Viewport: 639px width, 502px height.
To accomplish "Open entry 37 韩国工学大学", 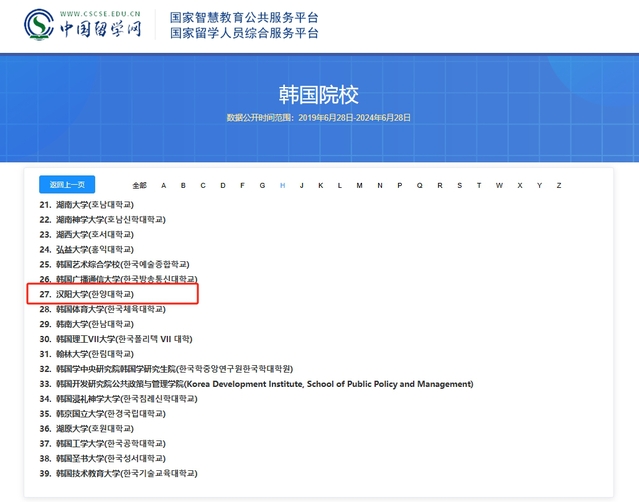I will coord(102,443).
